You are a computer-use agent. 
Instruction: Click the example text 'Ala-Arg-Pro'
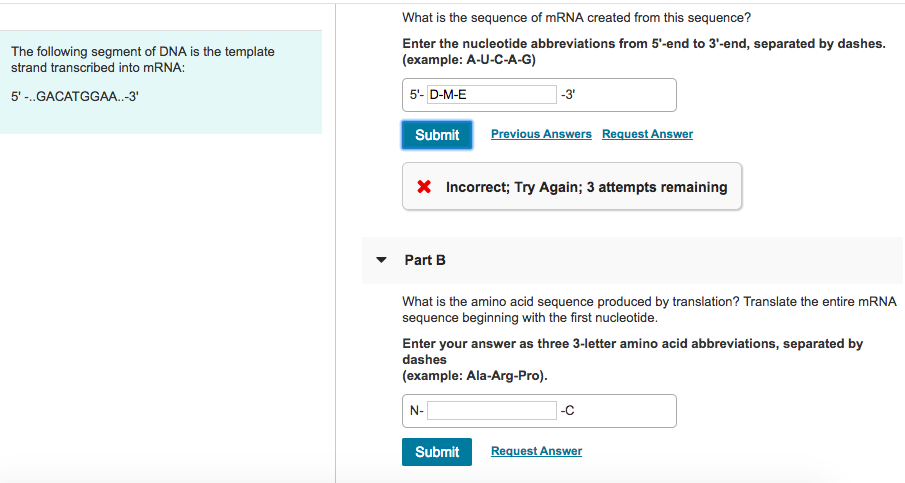click(504, 376)
